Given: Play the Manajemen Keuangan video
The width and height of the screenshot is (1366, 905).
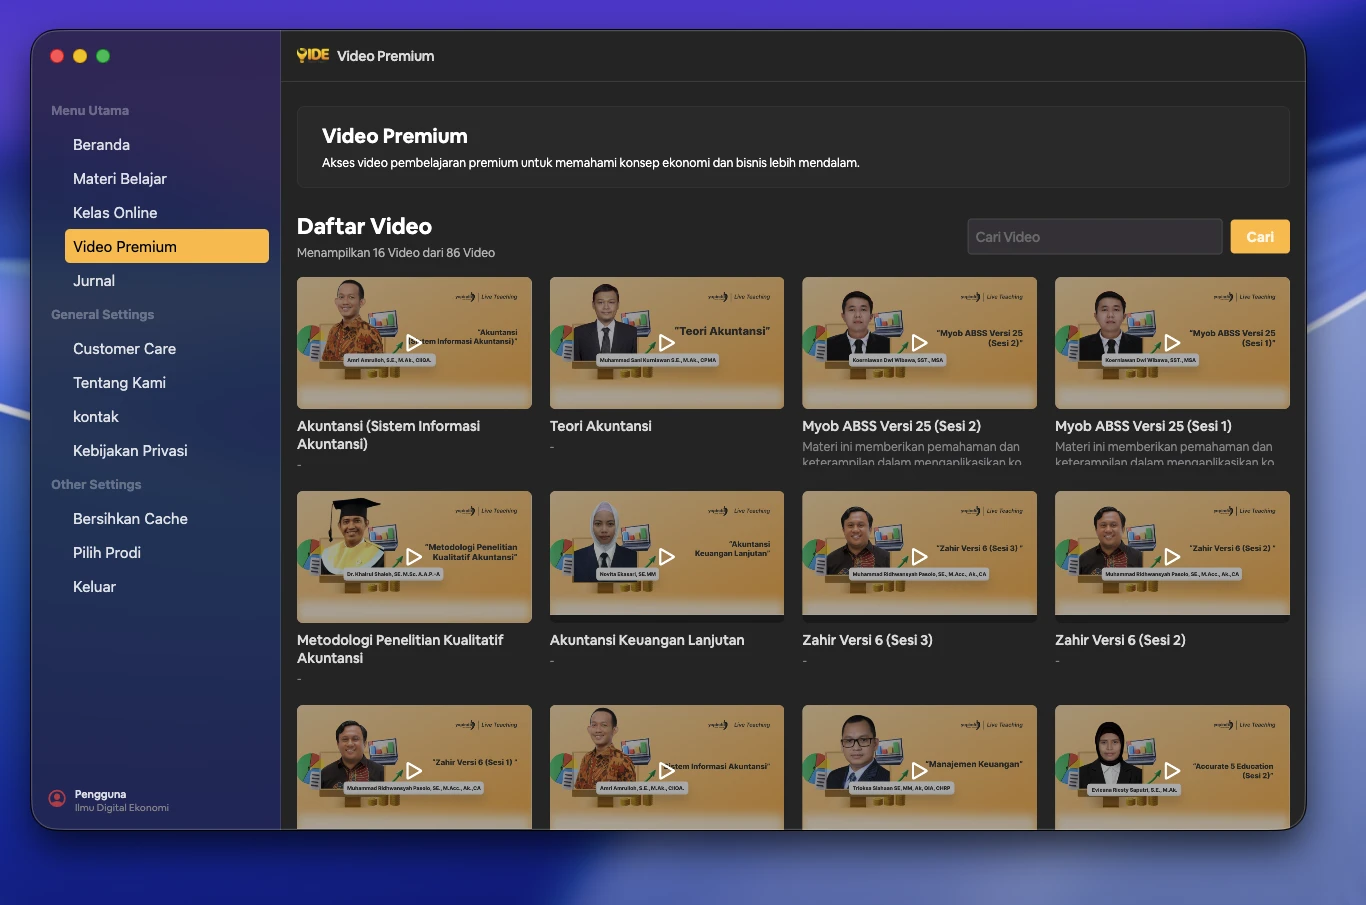Looking at the screenshot, I should [918, 770].
